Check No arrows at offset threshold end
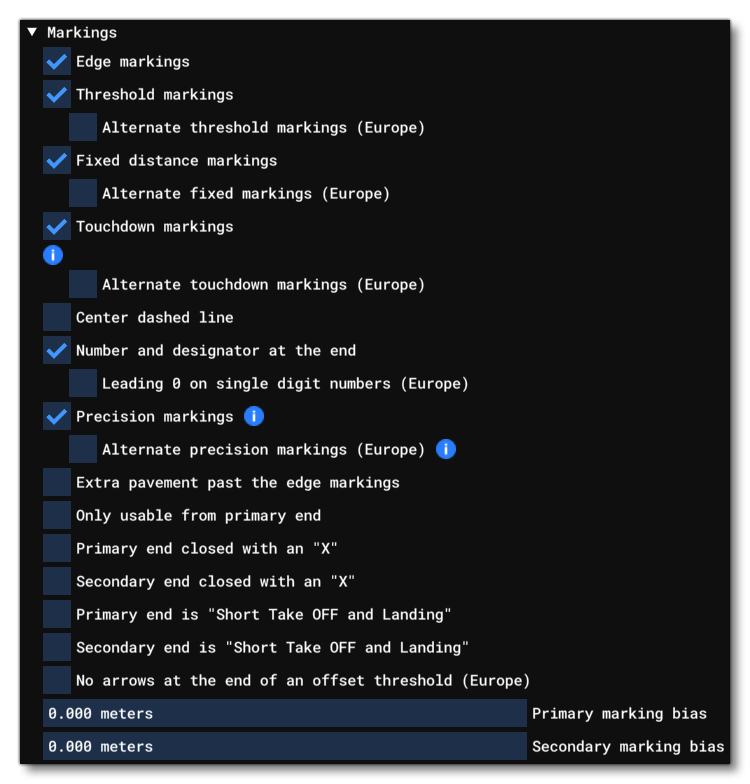The height and width of the screenshot is (784, 750). click(57, 681)
